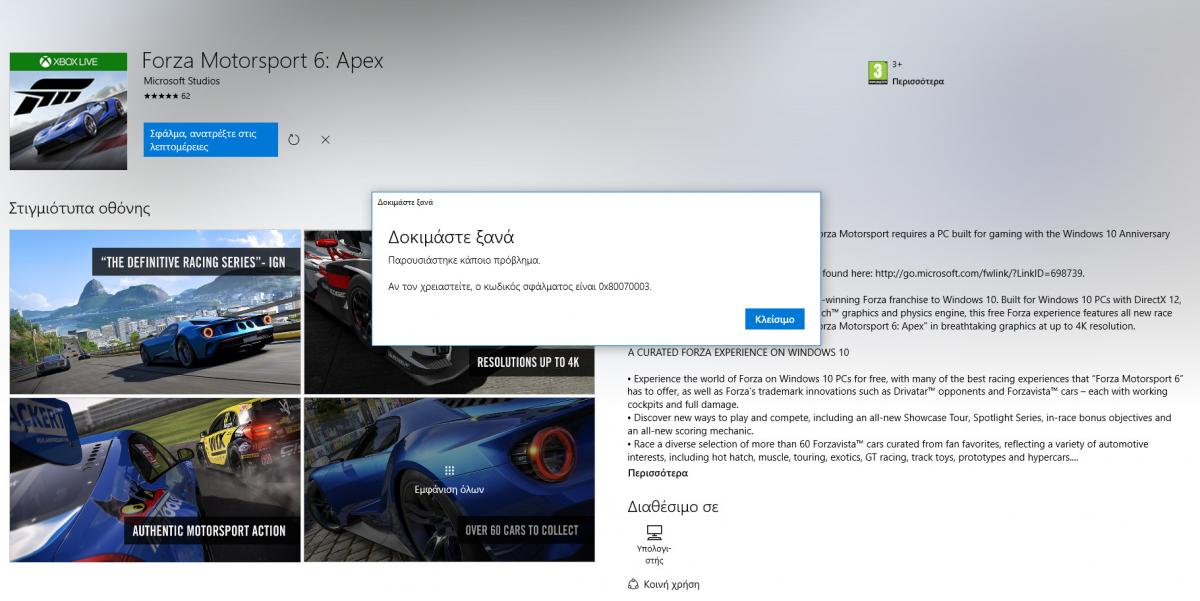Screen dimensions: 1200x601
Task: Cancel the download with the X icon
Action: pos(325,140)
